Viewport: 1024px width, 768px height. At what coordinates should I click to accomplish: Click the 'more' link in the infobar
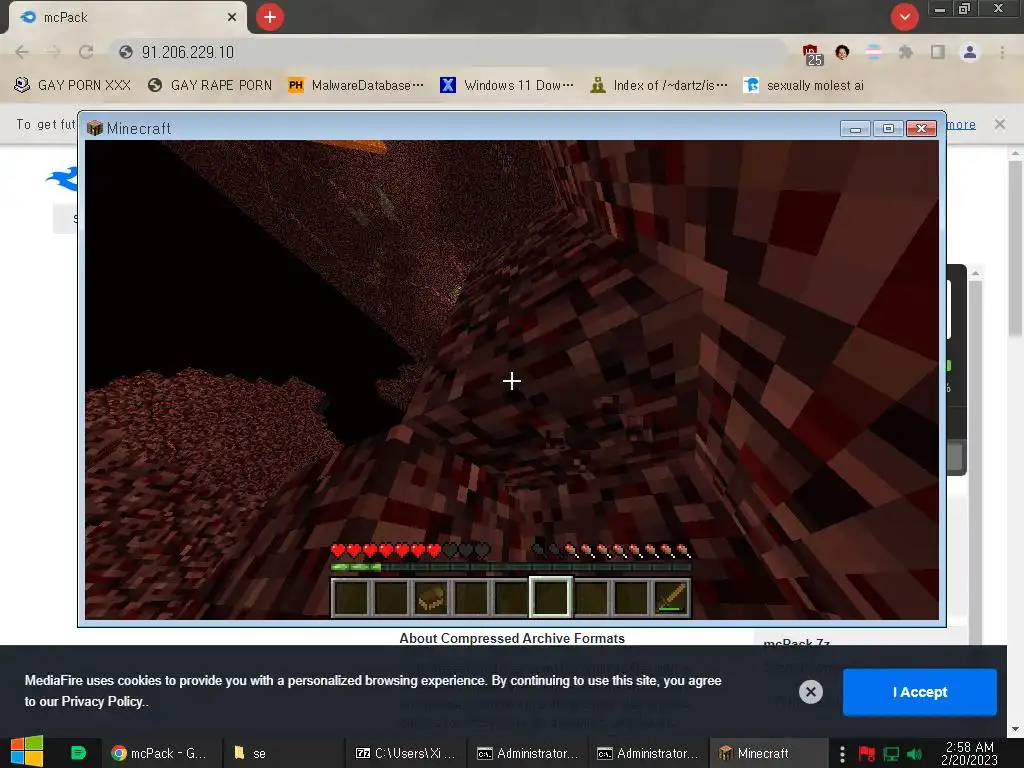pos(961,124)
